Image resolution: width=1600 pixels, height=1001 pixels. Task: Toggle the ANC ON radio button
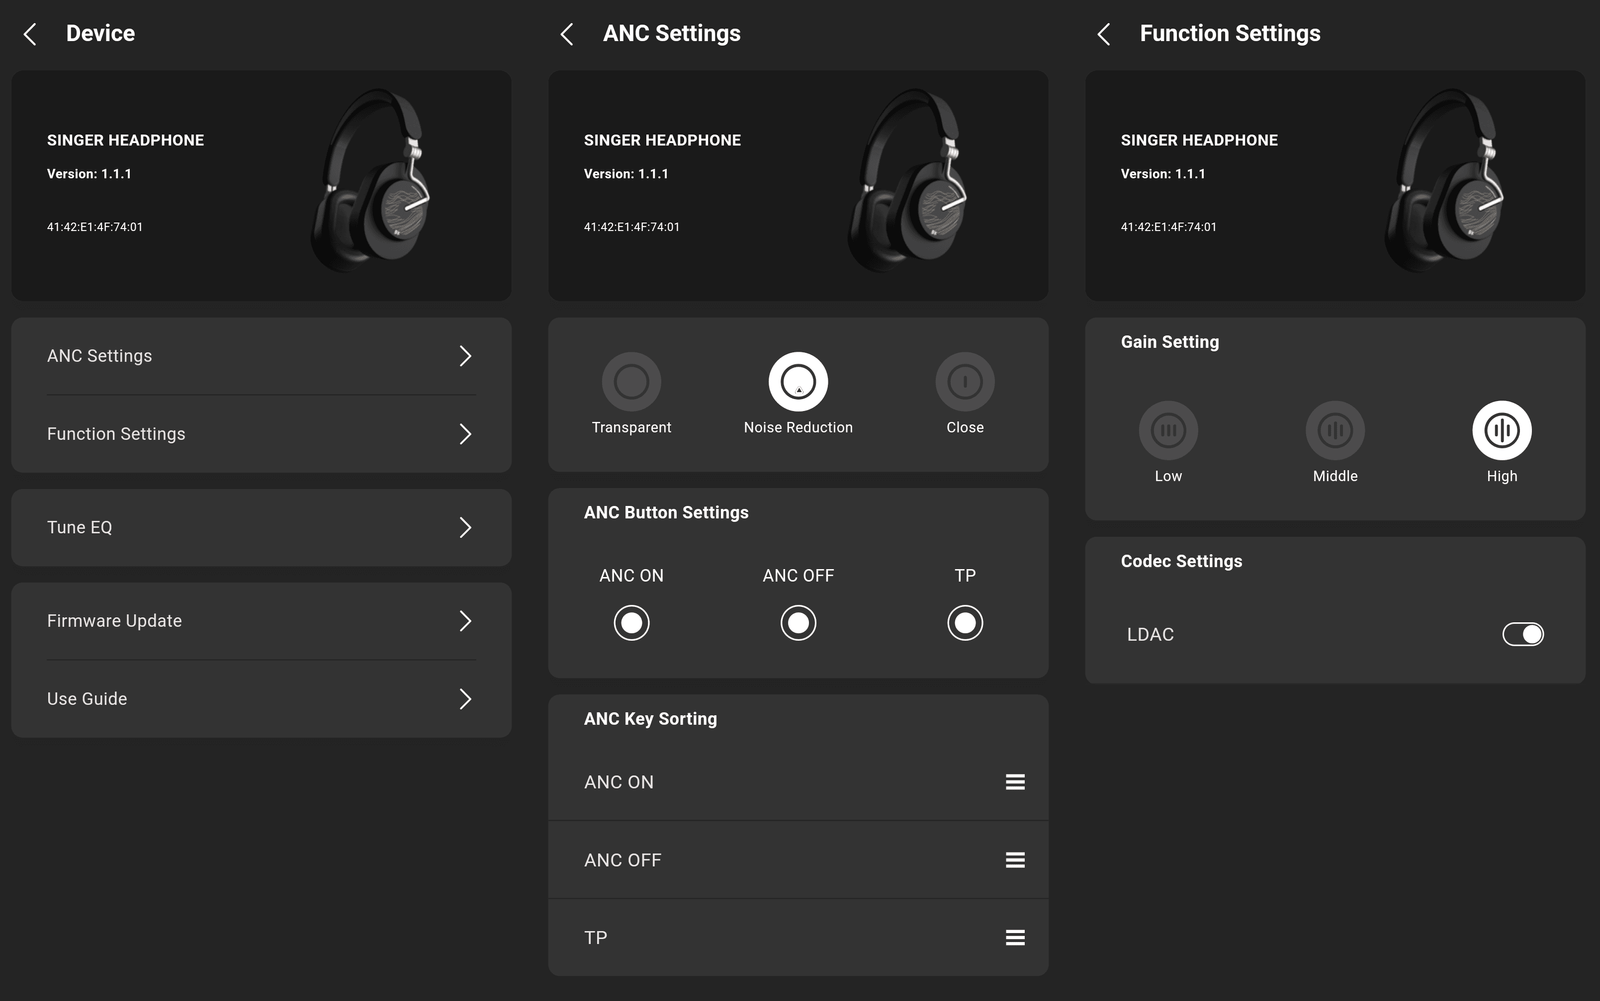[631, 623]
